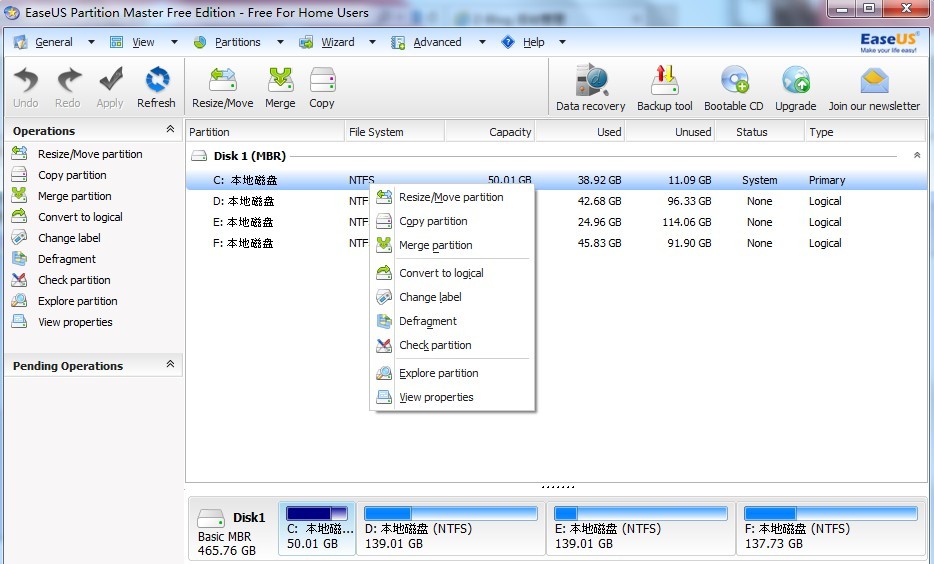
Task: Choose Copy partition from context menu
Action: (452, 221)
